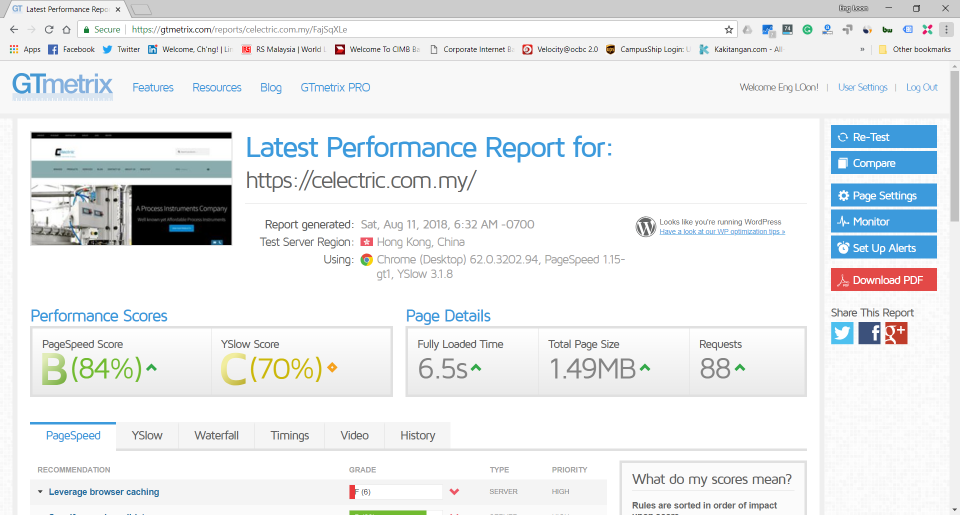Screen dimensions: 960x515
Task: Click the colorful X-shaped extension icon
Action: 928,29
